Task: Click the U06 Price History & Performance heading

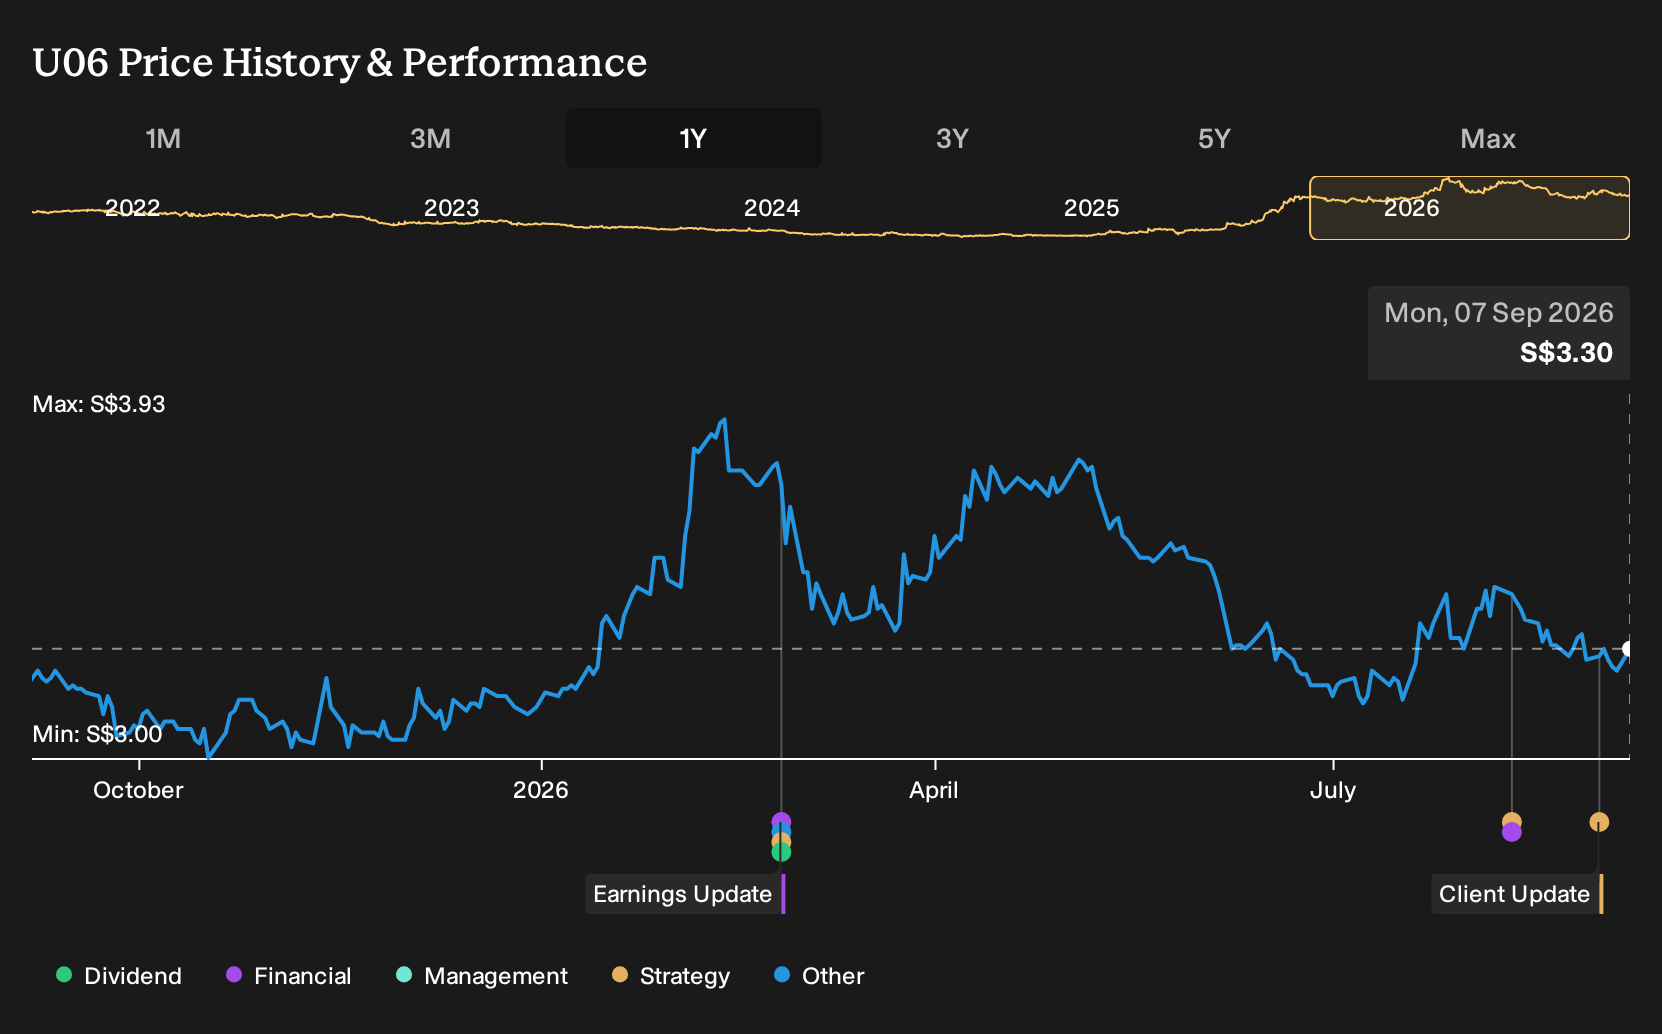Action: pyautogui.click(x=340, y=63)
